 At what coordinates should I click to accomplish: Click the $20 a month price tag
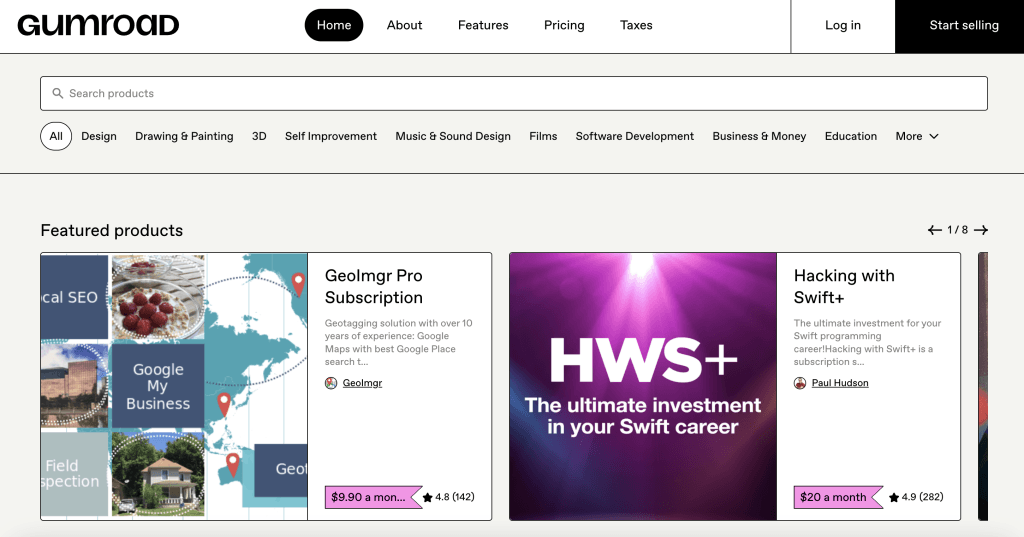(838, 497)
